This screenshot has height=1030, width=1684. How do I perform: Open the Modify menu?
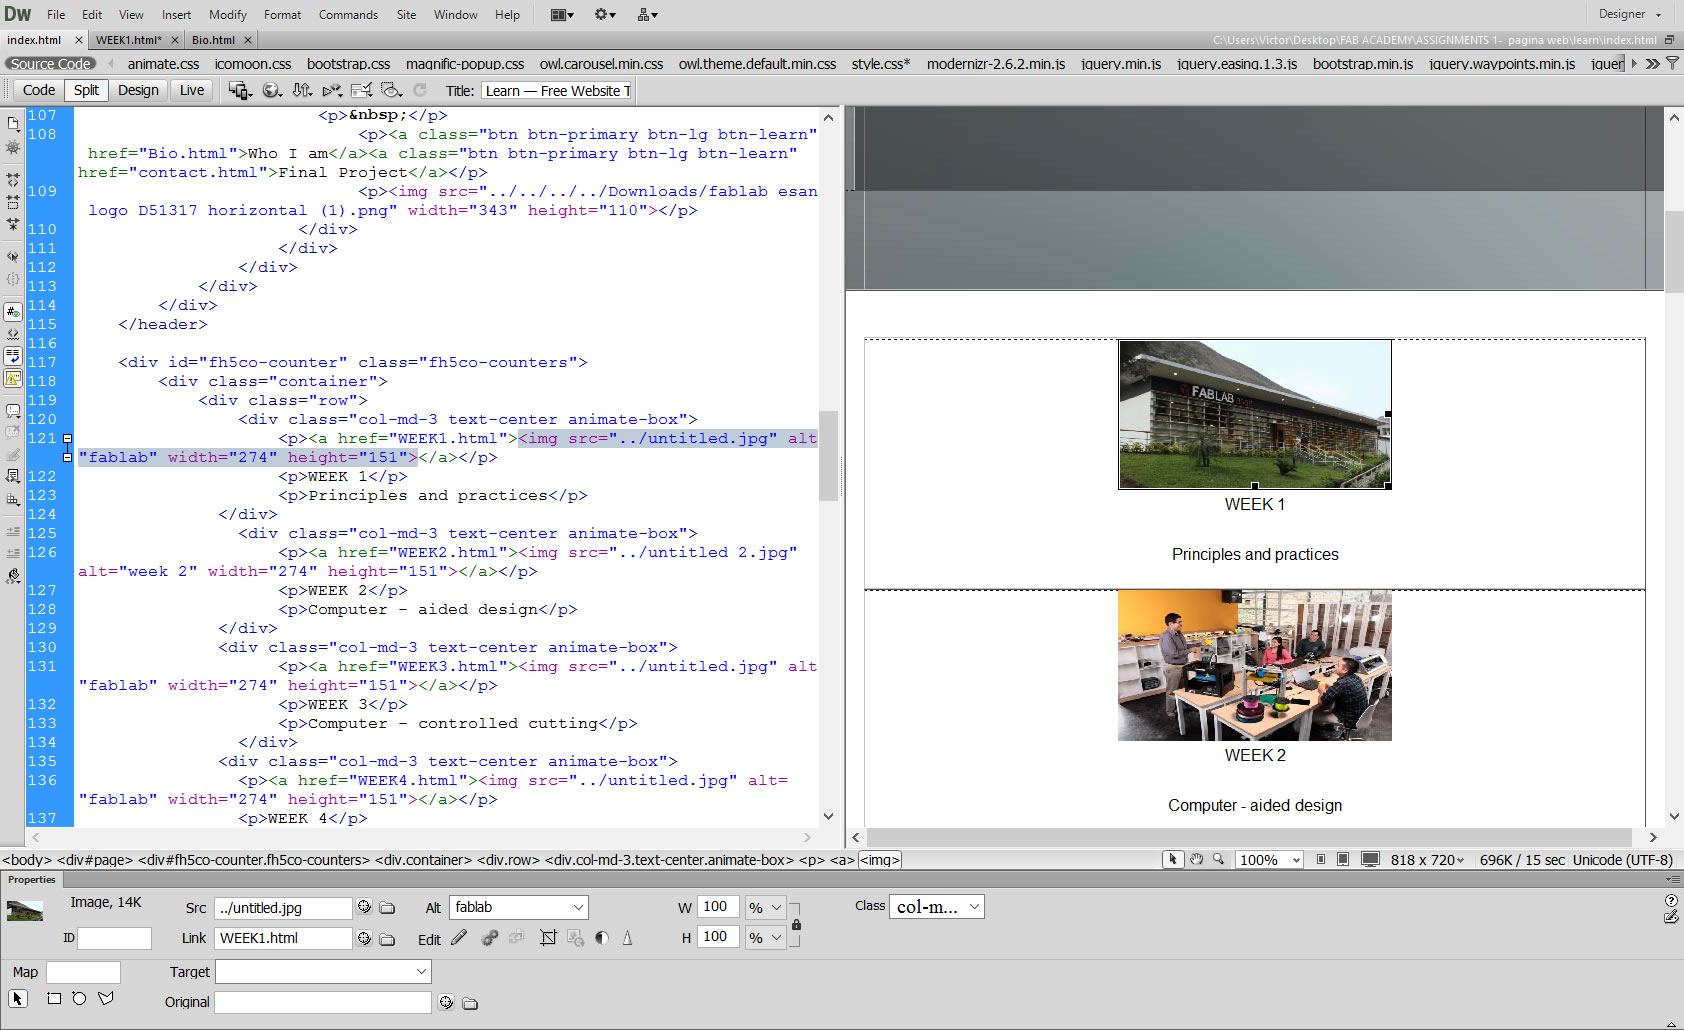[x=227, y=14]
